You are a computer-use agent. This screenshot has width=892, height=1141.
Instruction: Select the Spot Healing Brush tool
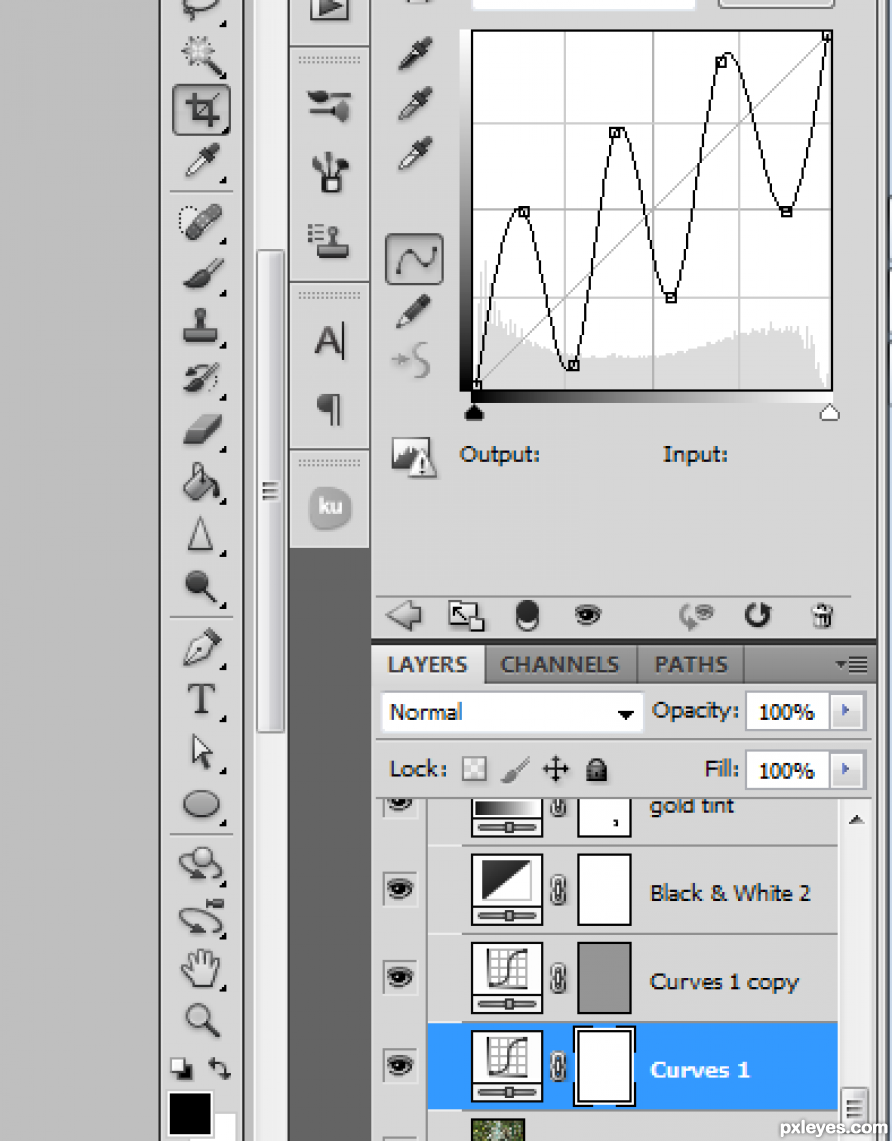tap(202, 222)
